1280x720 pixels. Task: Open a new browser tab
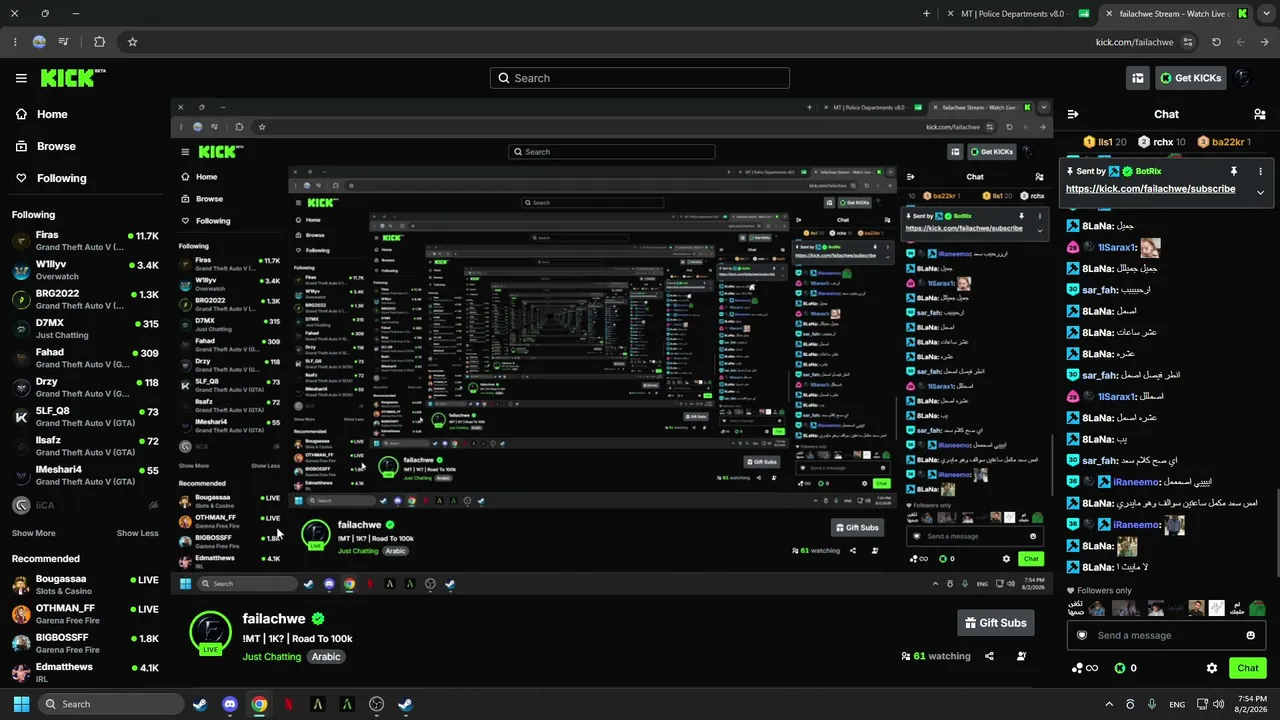926,14
